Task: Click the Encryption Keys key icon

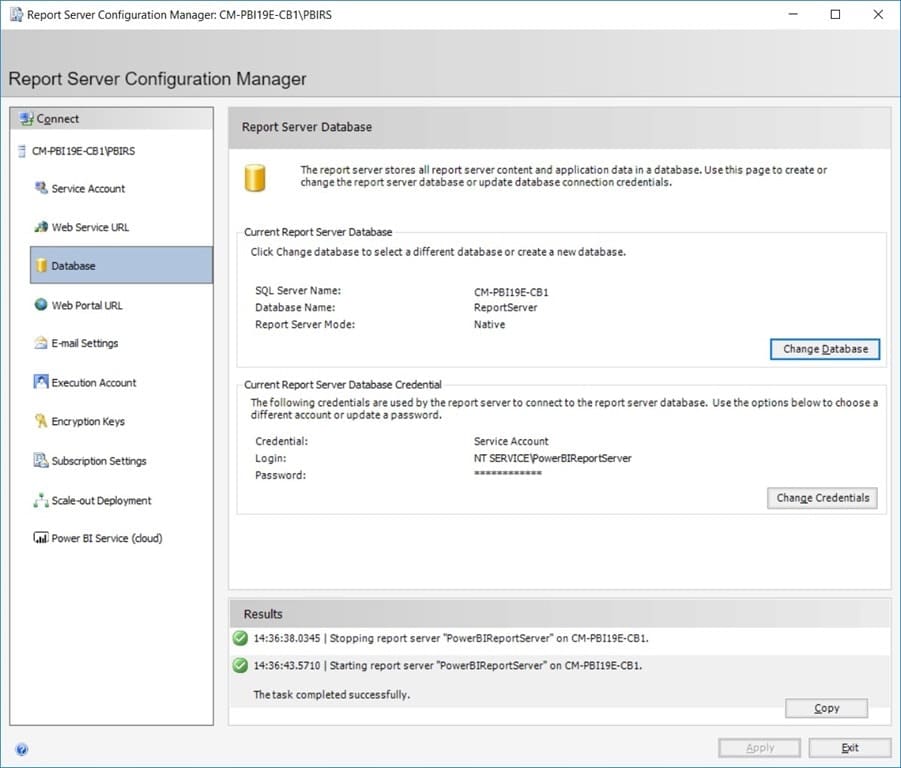Action: click(x=41, y=421)
